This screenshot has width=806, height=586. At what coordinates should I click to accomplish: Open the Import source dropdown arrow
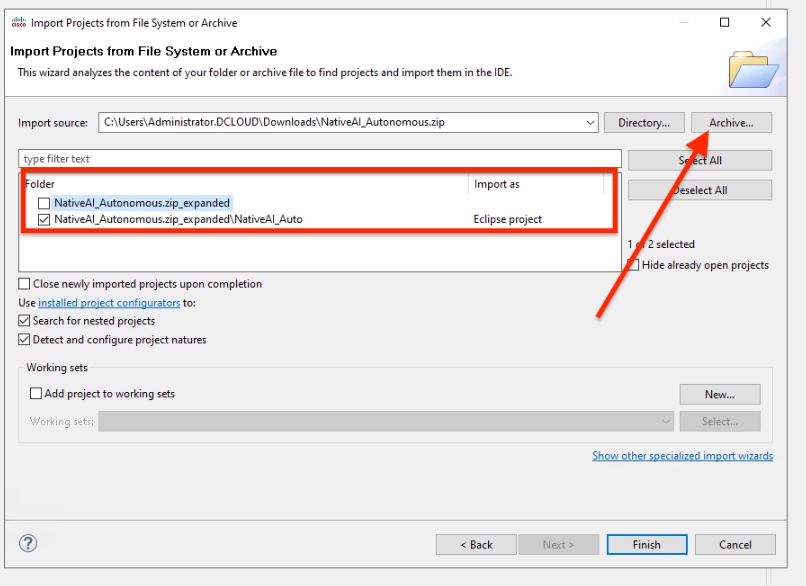click(x=590, y=123)
